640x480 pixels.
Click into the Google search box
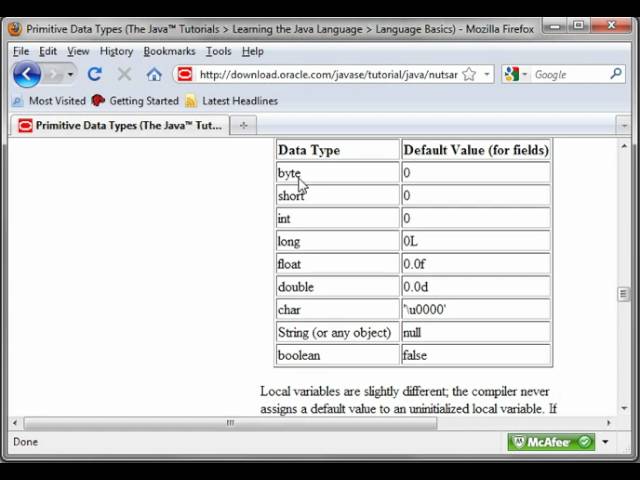pos(570,75)
